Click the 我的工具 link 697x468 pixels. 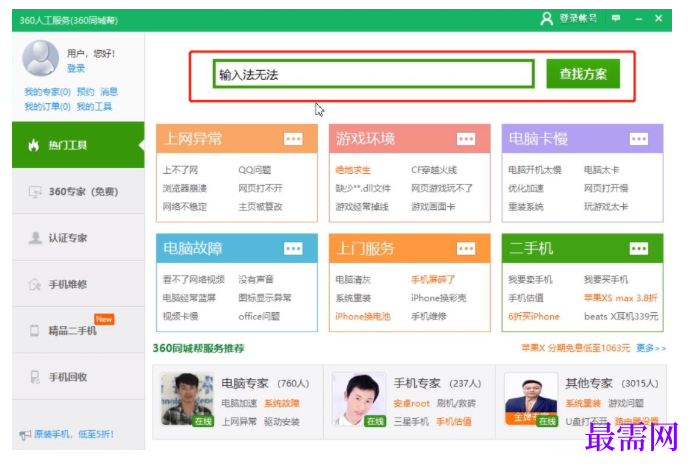(x=94, y=106)
